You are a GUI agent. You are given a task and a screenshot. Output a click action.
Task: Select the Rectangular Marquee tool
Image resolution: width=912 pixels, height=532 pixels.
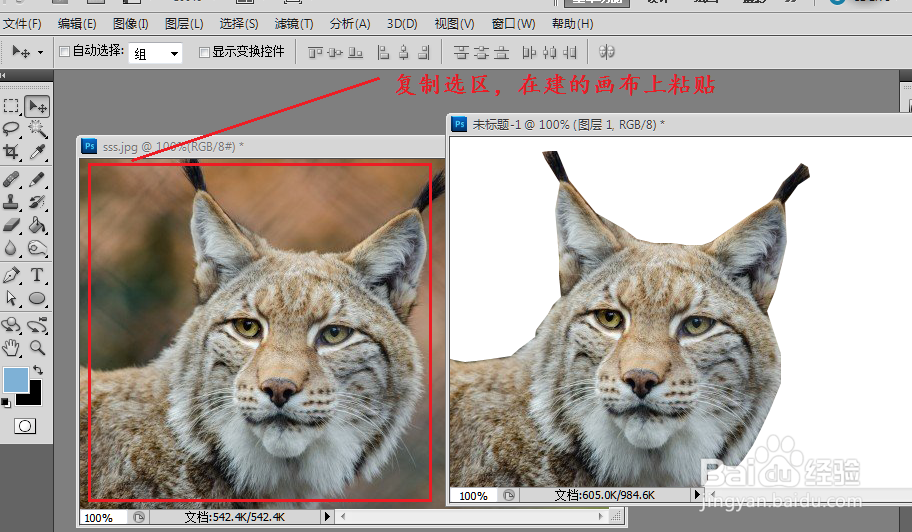coord(11,106)
